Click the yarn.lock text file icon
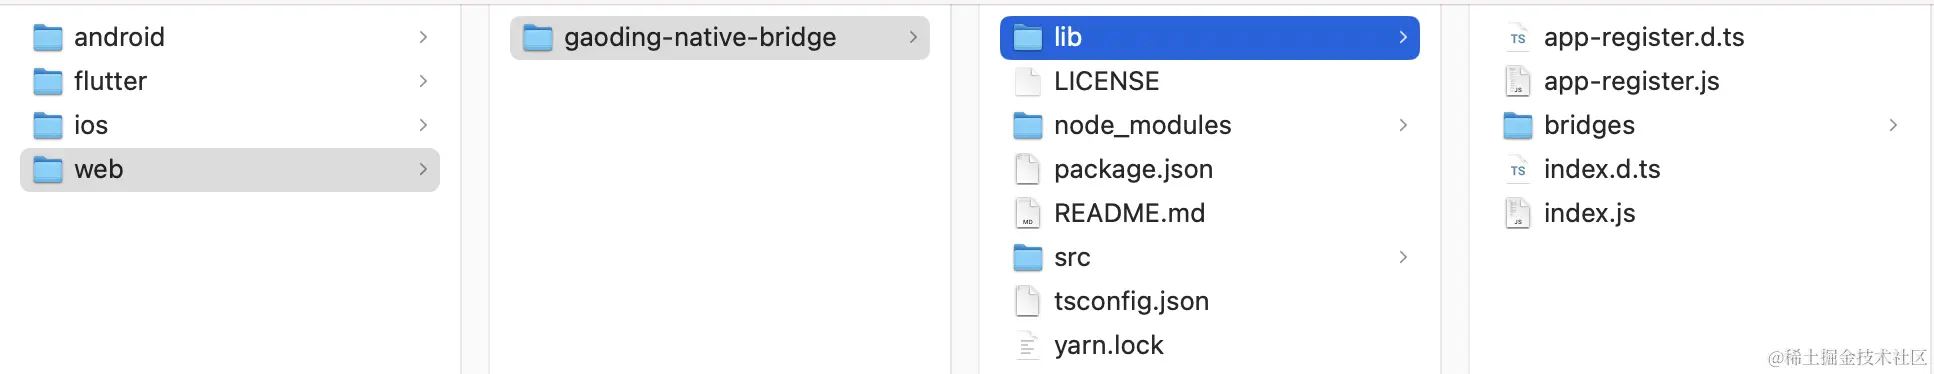The image size is (1934, 374). [x=1028, y=346]
